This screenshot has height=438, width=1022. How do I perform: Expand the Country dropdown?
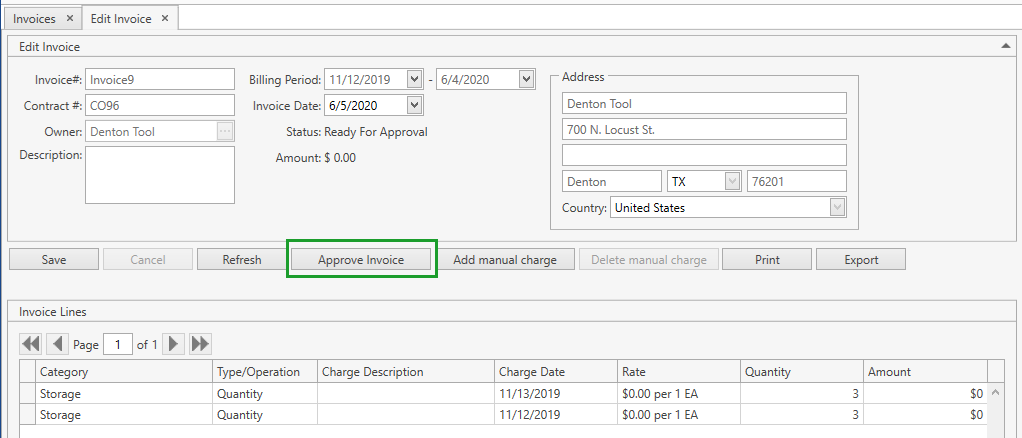[837, 208]
